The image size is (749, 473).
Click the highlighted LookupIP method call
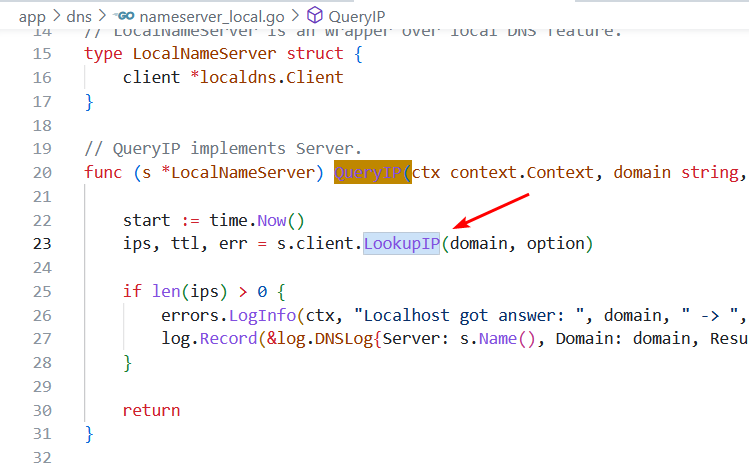[402, 244]
